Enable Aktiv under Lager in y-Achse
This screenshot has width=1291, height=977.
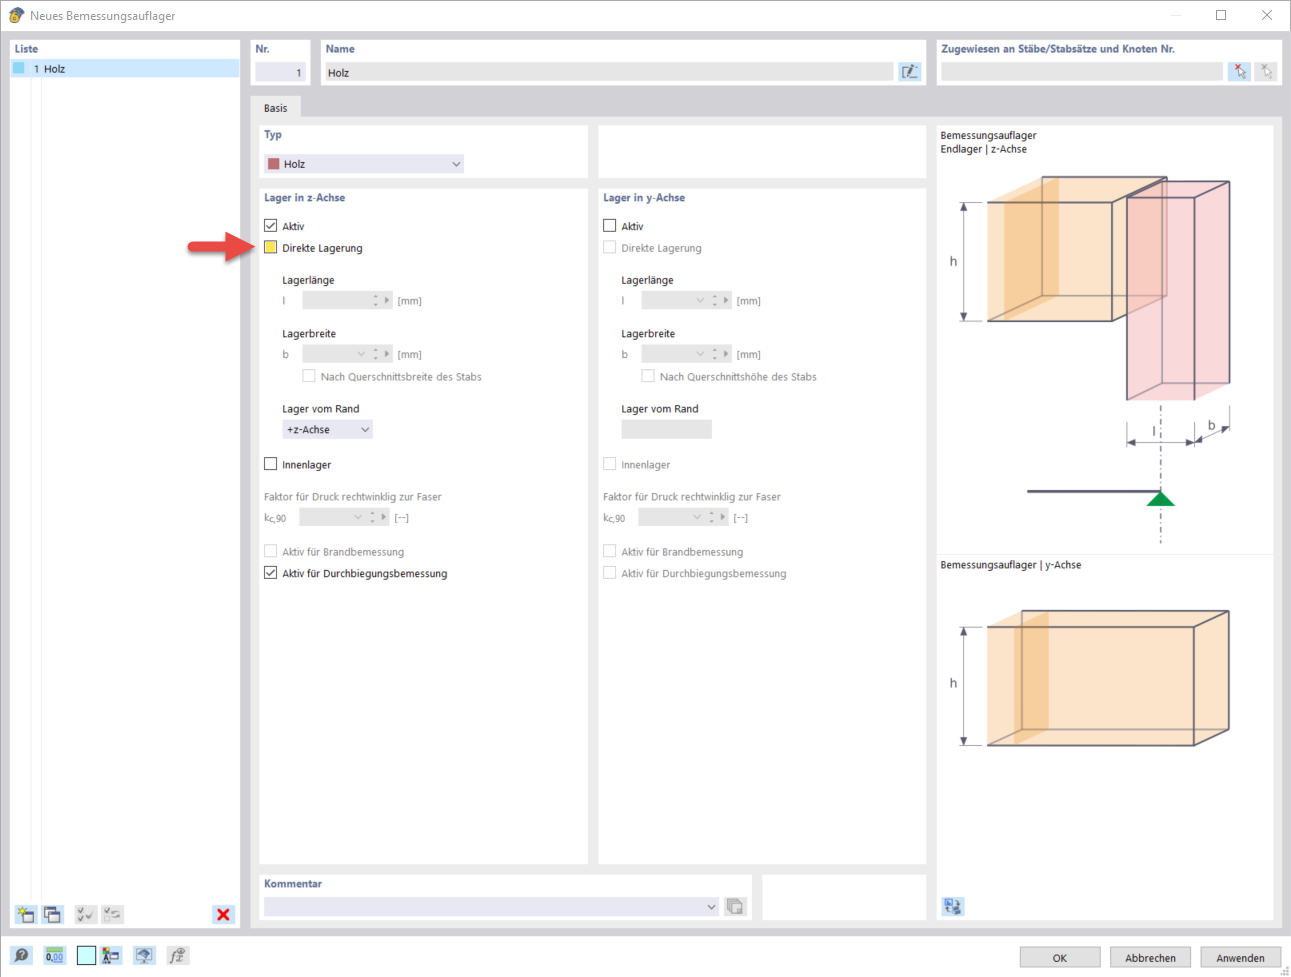tap(609, 226)
